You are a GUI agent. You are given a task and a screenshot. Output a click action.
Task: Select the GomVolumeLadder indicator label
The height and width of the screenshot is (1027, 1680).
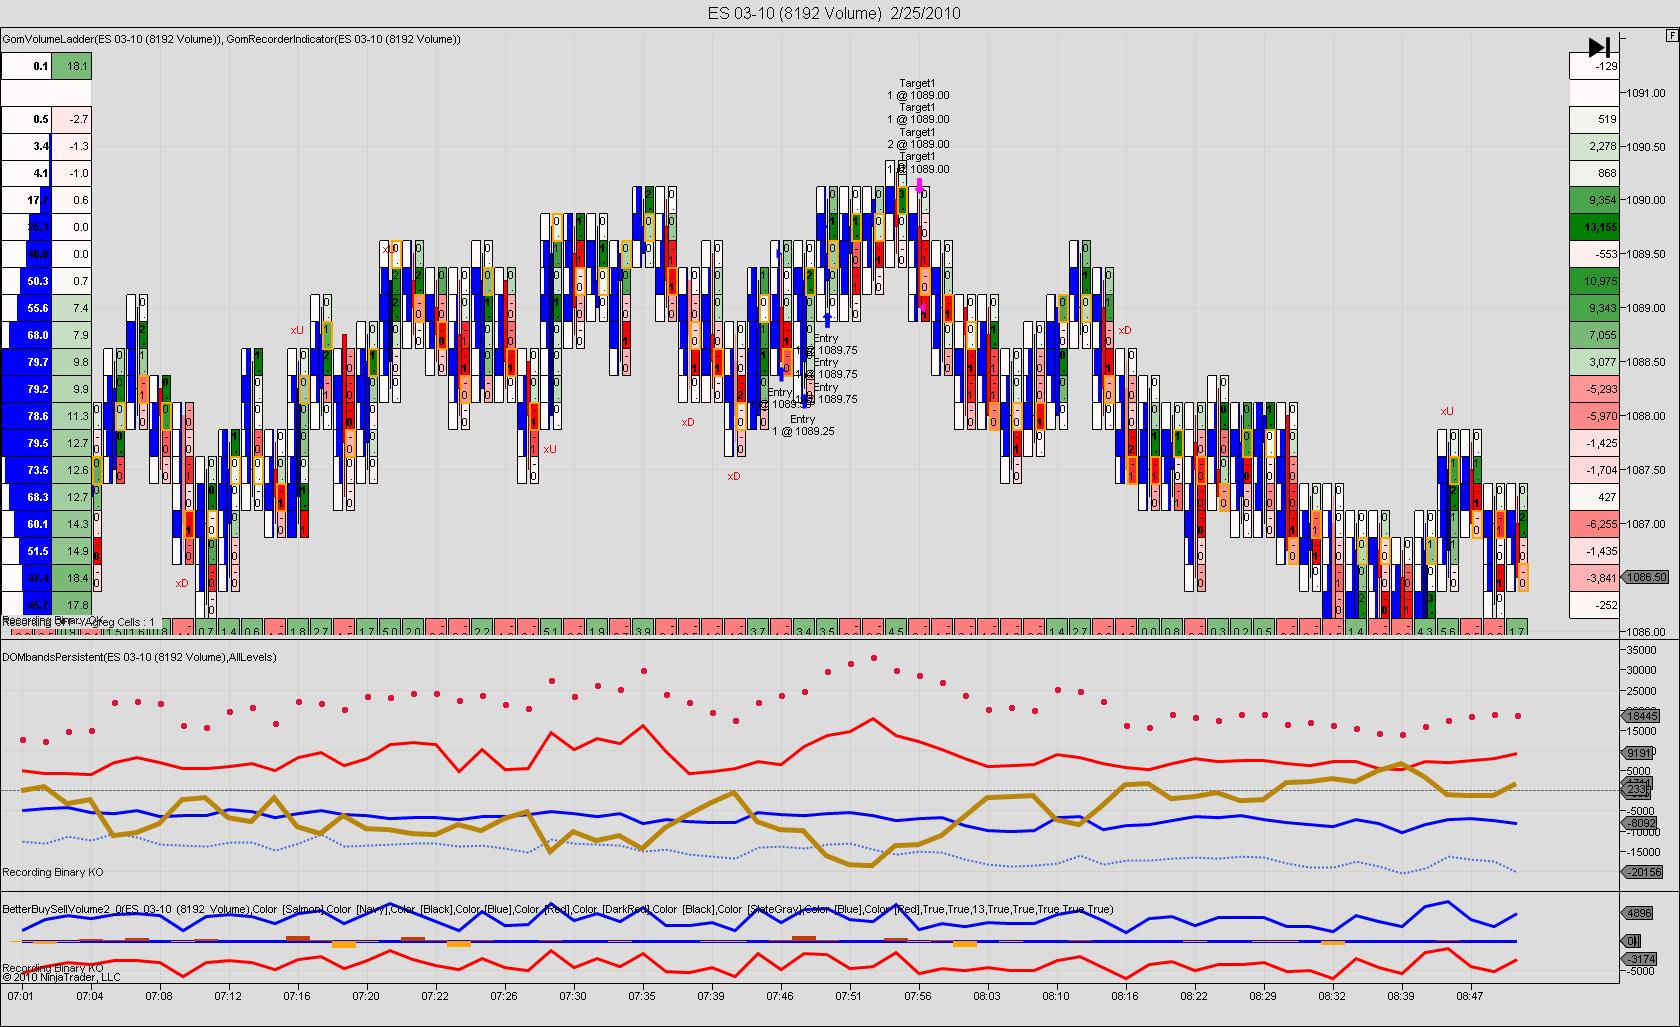coord(111,39)
